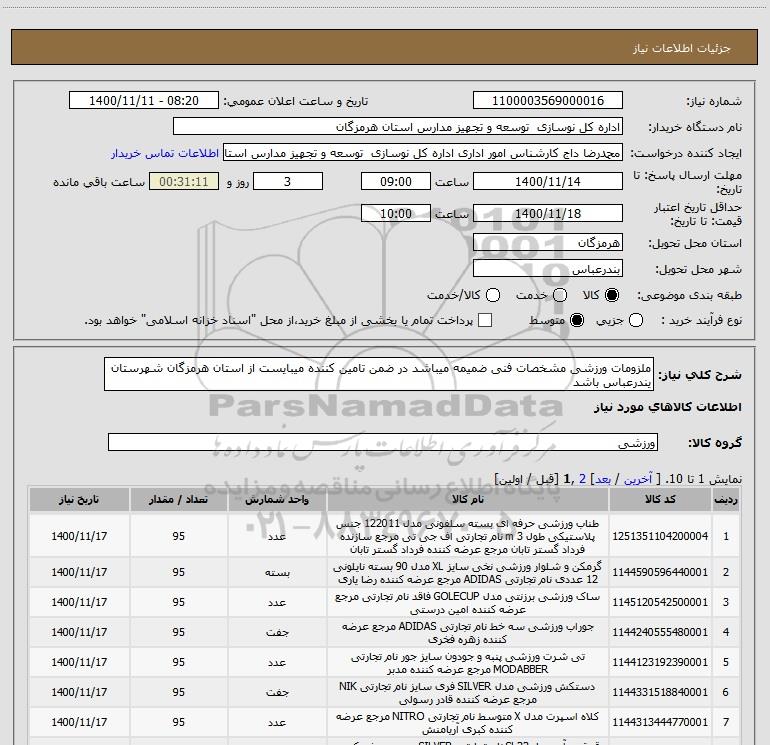Image resolution: width=770 pixels, height=745 pixels.
Task: Click the دستکش ورزشی SILVER item name
Action: [x=468, y=692]
